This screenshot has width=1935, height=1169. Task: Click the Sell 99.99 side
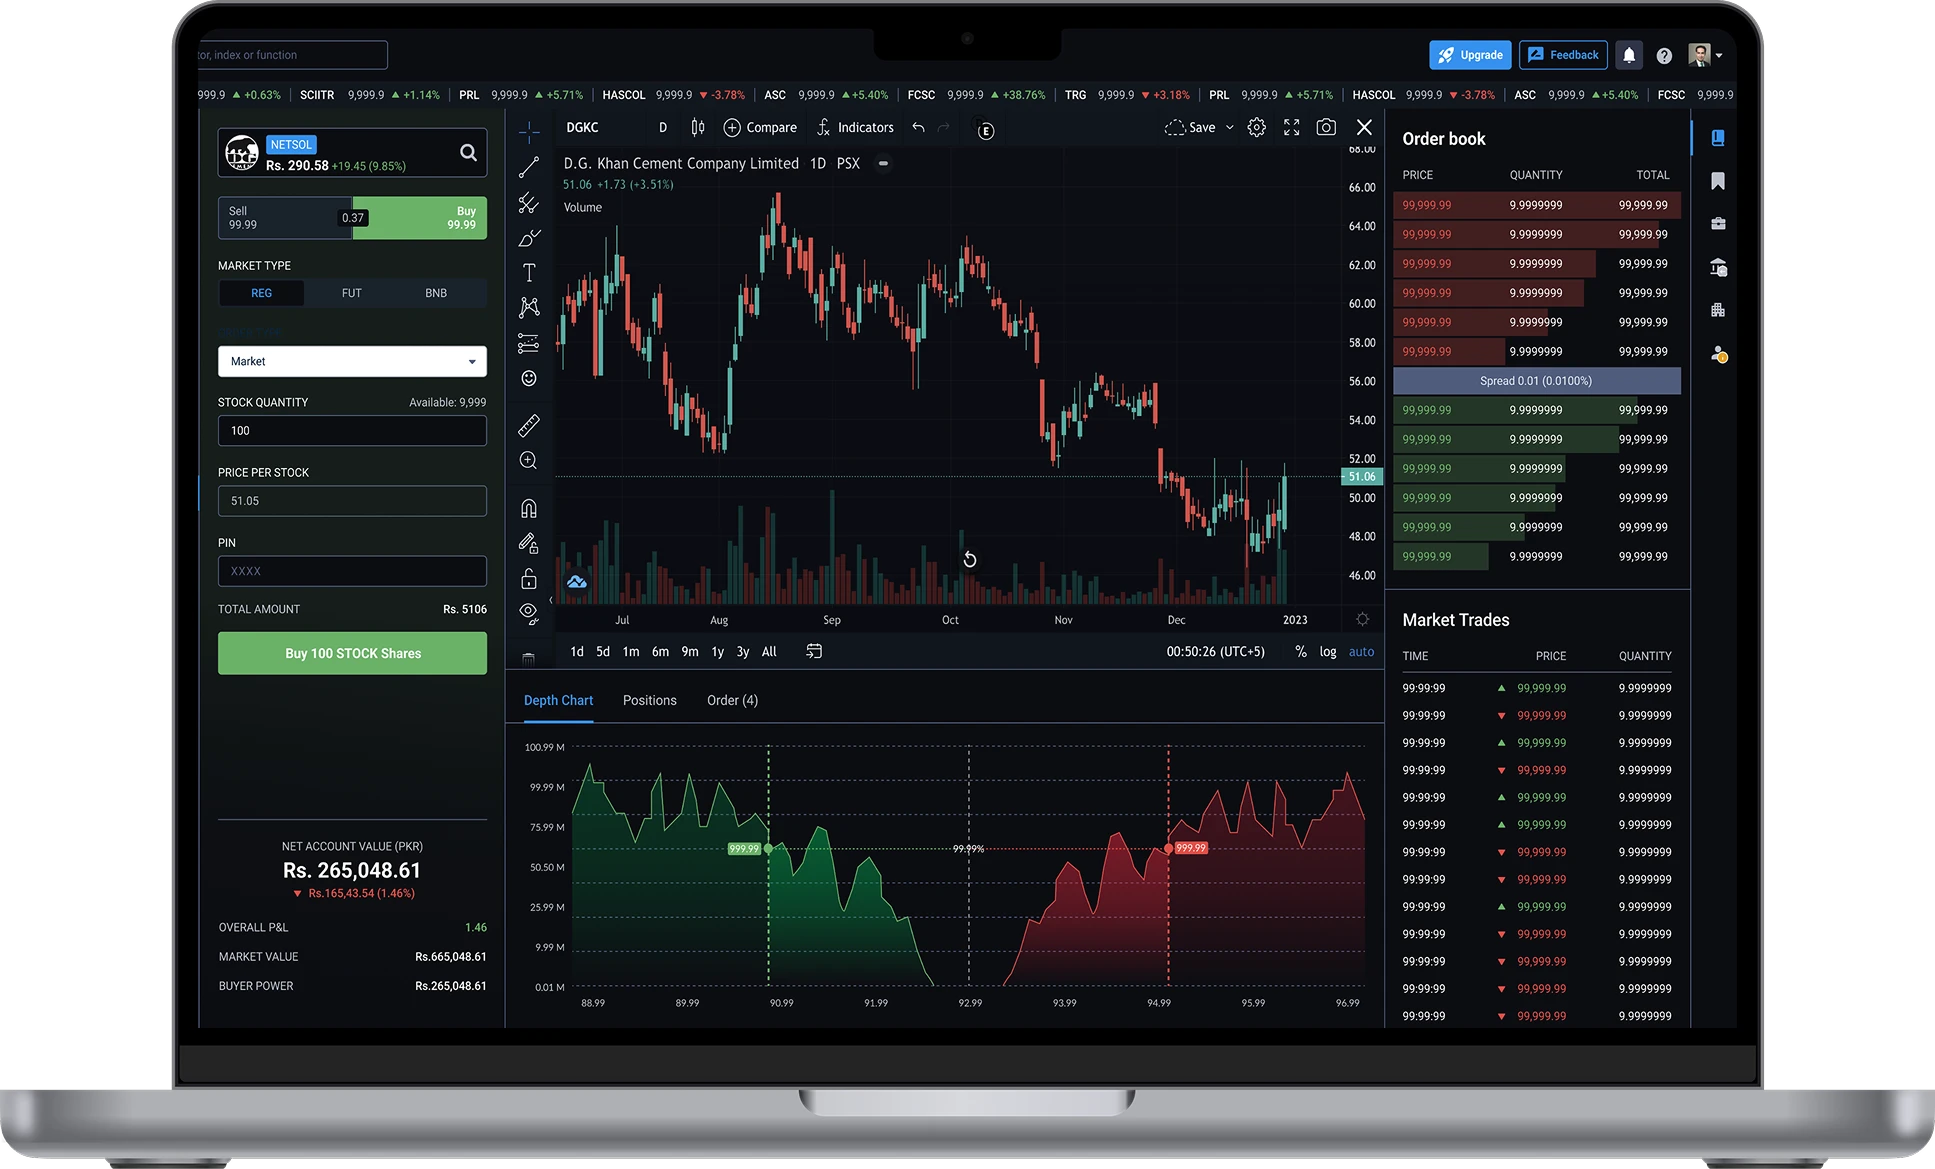285,218
